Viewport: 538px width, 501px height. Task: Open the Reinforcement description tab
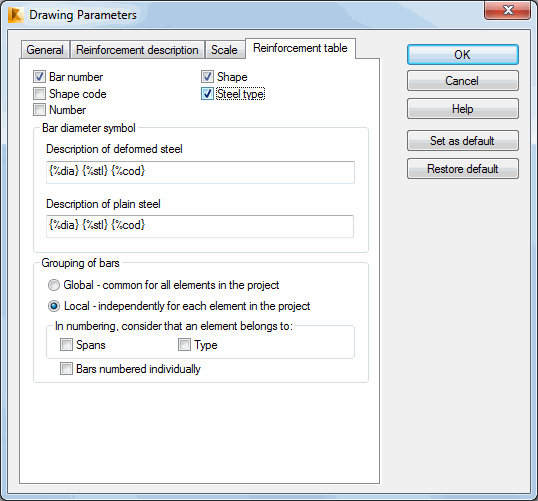137,50
